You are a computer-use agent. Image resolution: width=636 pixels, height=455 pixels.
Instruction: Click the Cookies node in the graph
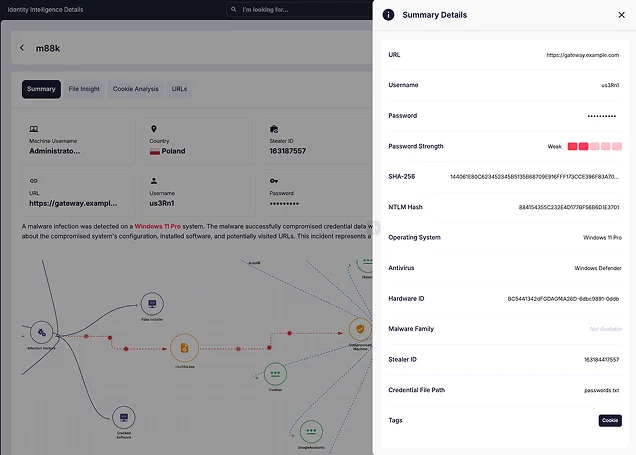275,374
